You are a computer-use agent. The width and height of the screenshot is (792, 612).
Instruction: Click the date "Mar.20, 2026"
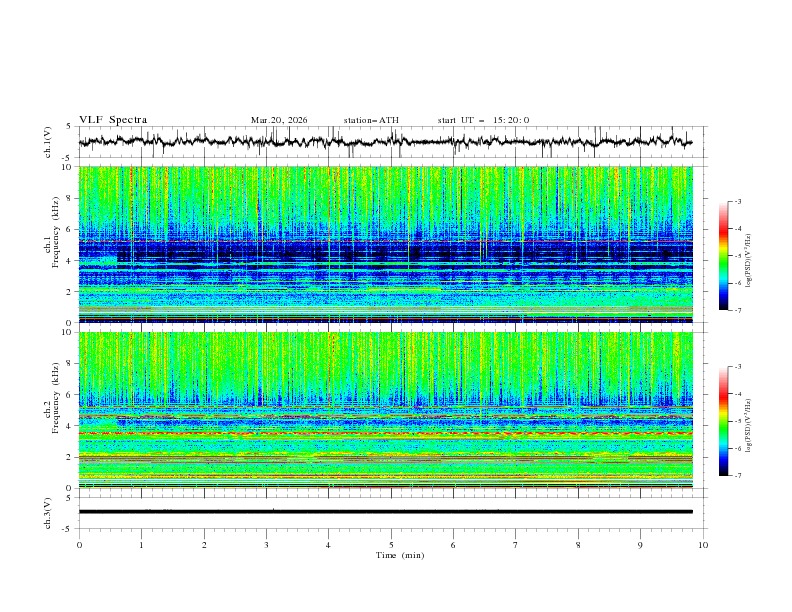coord(279,120)
